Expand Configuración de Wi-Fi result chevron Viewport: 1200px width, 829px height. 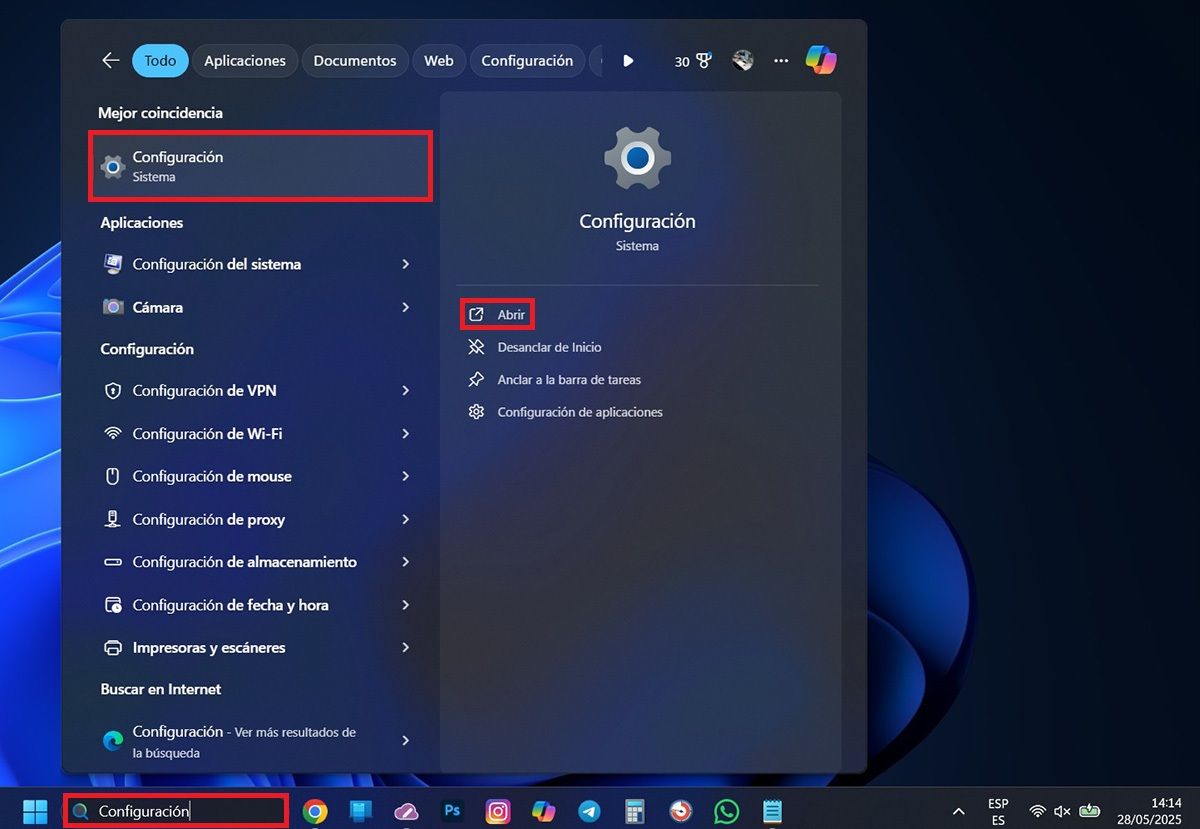click(x=406, y=434)
